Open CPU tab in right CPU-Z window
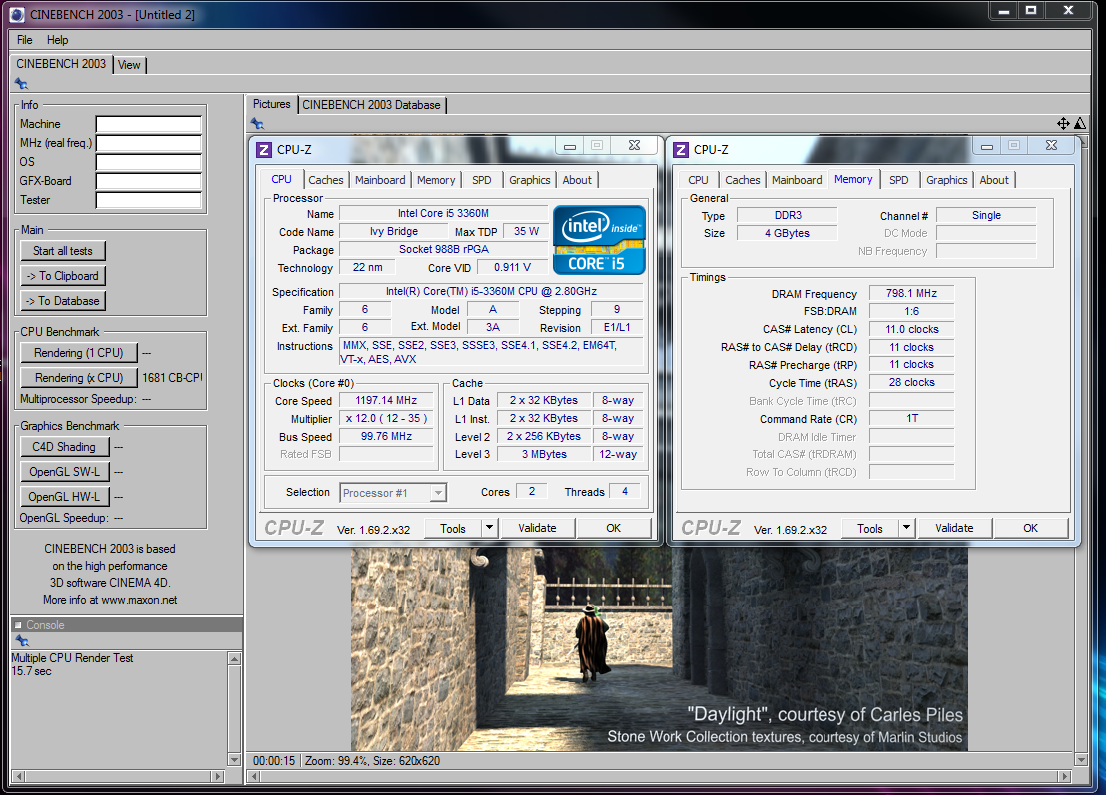Image resolution: width=1106 pixels, height=795 pixels. click(698, 180)
